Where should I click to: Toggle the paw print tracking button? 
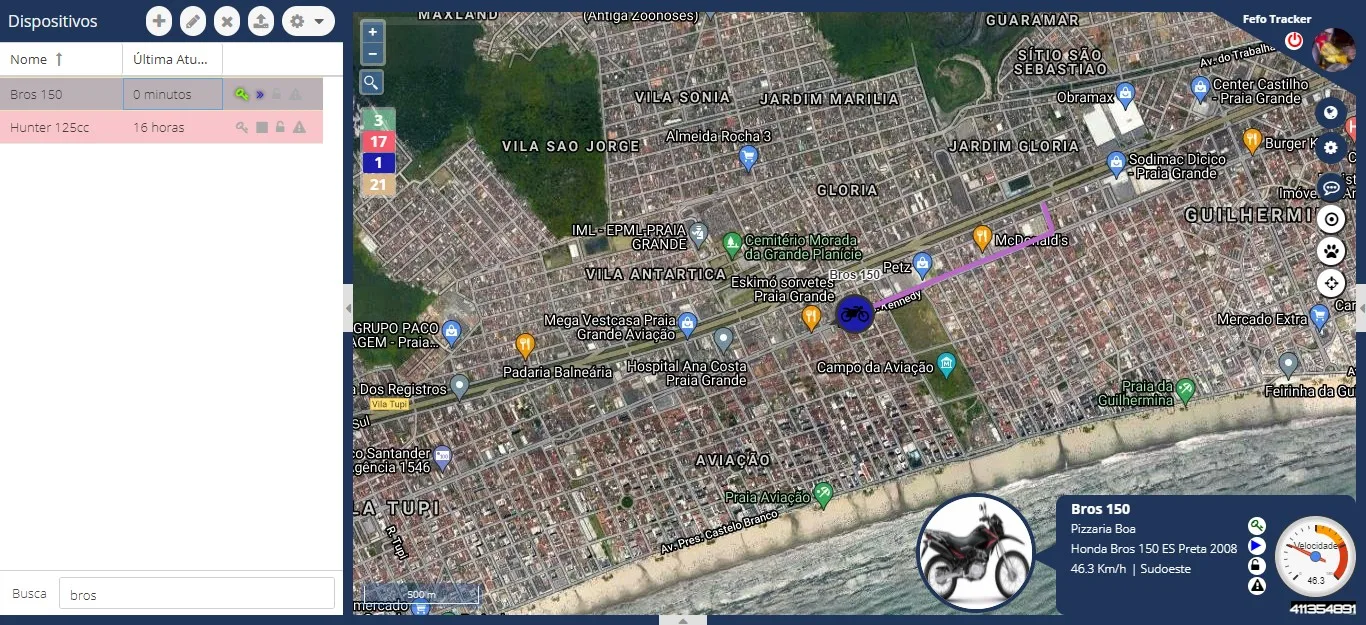pos(1330,250)
